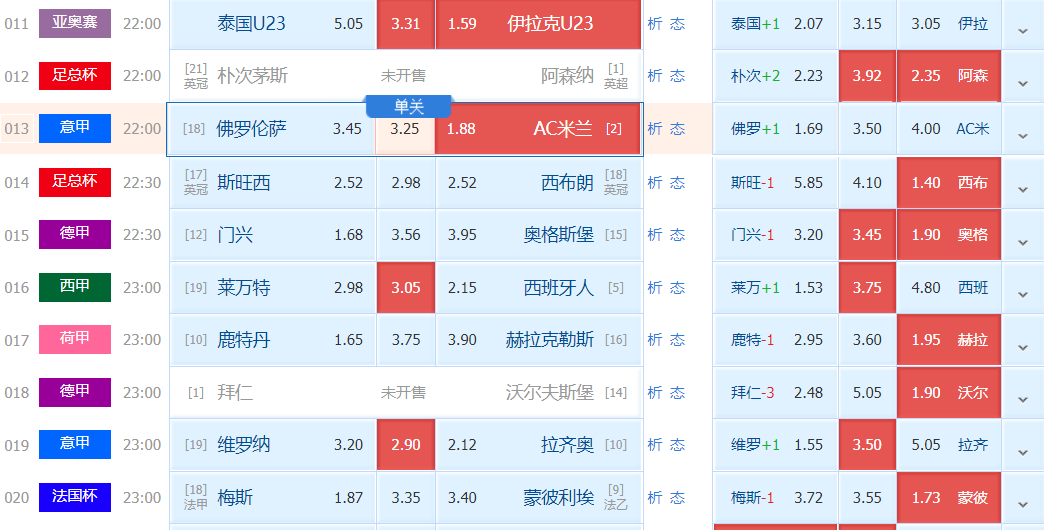
Task: Deselect 伊拉克U23 win odds 1.59
Action: [x=538, y=24]
